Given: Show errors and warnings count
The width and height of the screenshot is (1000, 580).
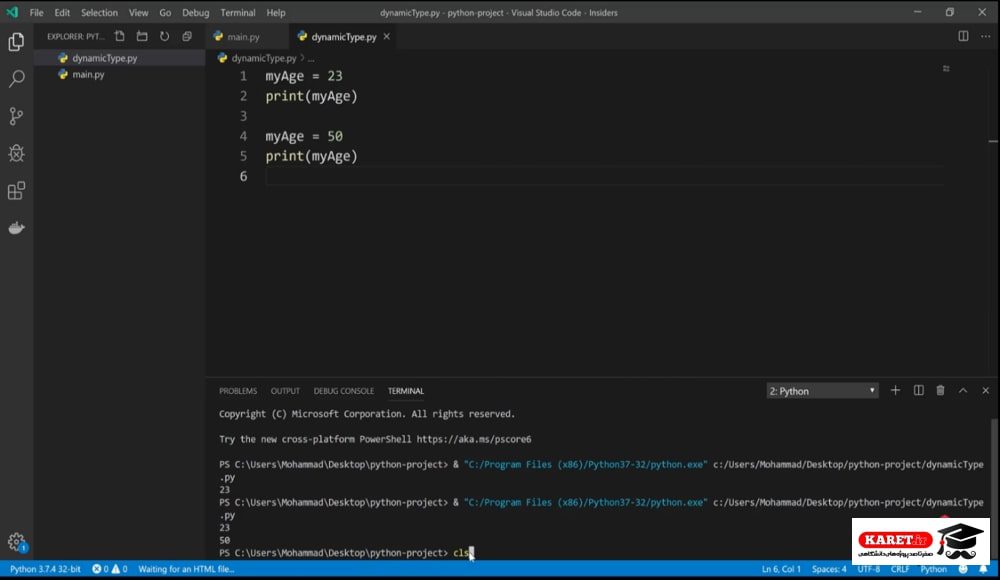Looking at the screenshot, I should (x=110, y=569).
